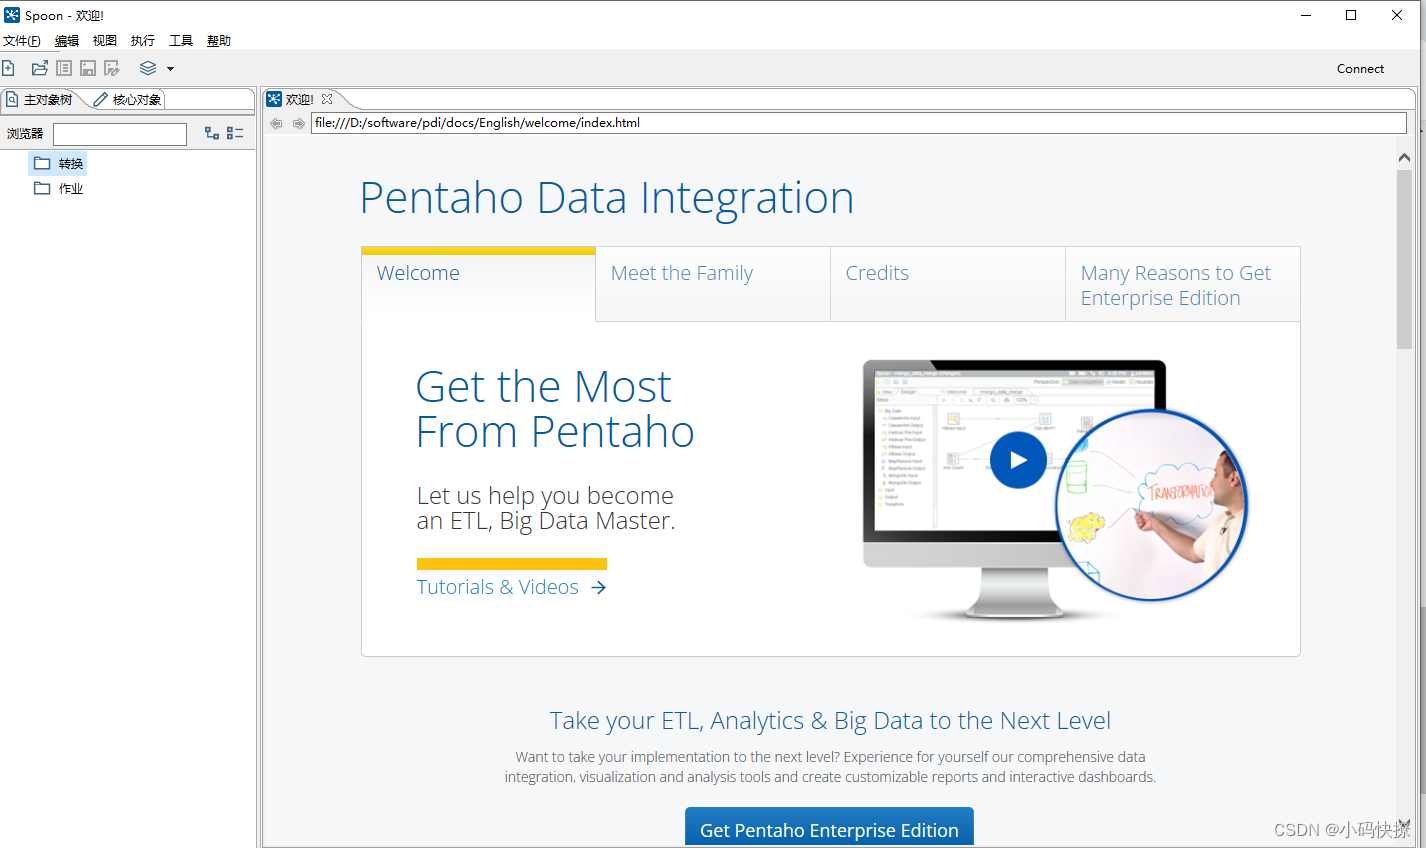Open Many Reasons to Get Enterprise Edition tab
1426x848 pixels.
(x=1183, y=284)
